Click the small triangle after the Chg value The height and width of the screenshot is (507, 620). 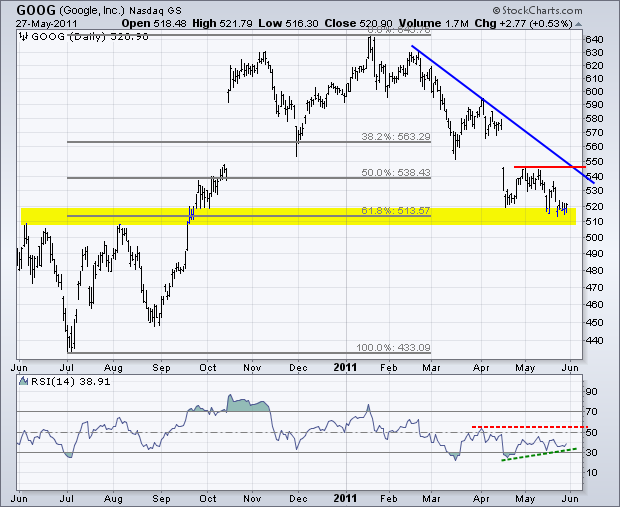click(x=578, y=24)
